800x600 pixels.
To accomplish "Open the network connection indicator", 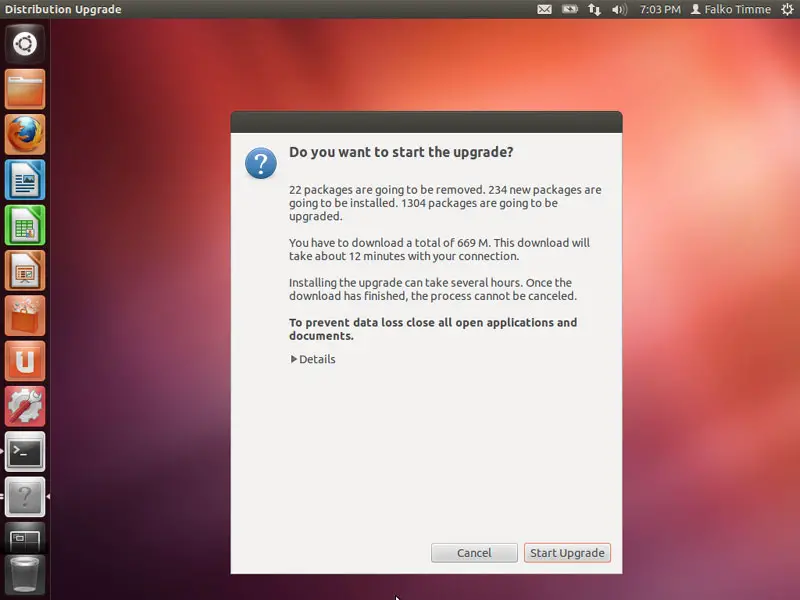I will coord(594,9).
